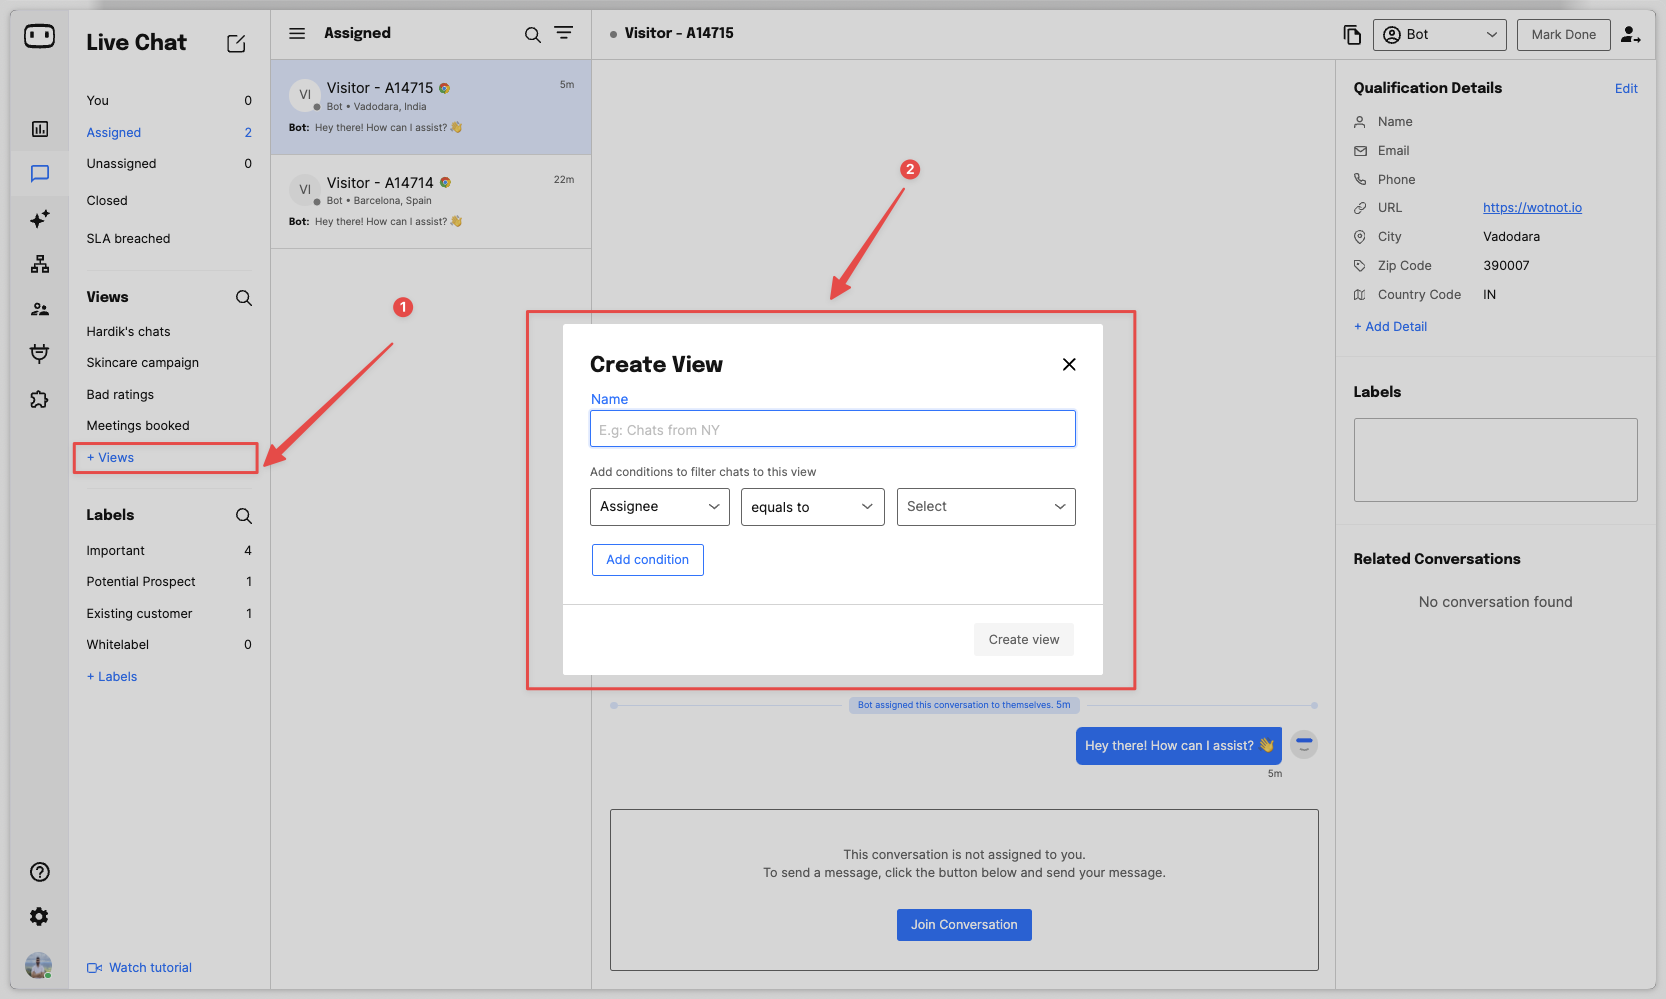Expand the Bot assignee dropdown
Viewport: 1666px width, 999px height.
click(1439, 35)
